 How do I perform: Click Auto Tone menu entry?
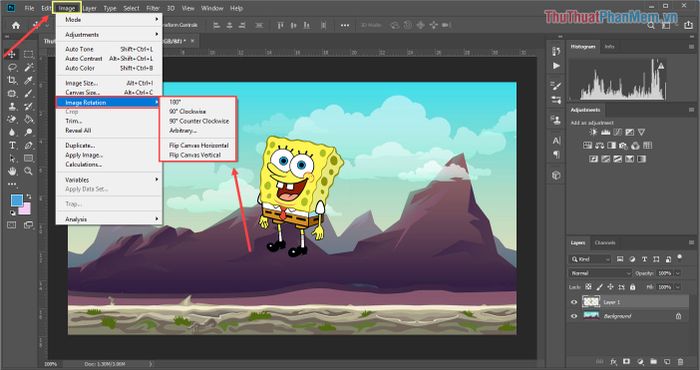click(109, 49)
